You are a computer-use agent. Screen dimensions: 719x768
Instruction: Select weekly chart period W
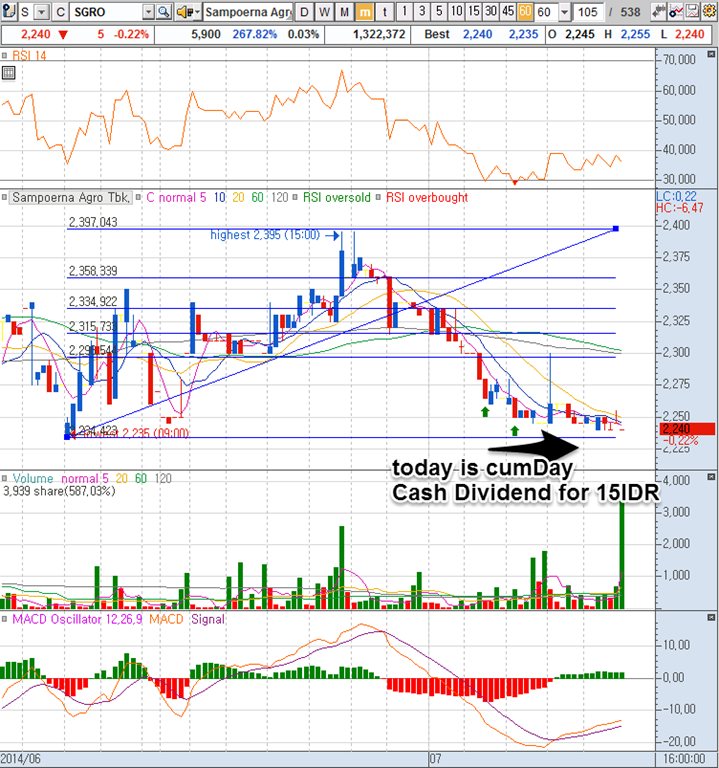tap(324, 11)
